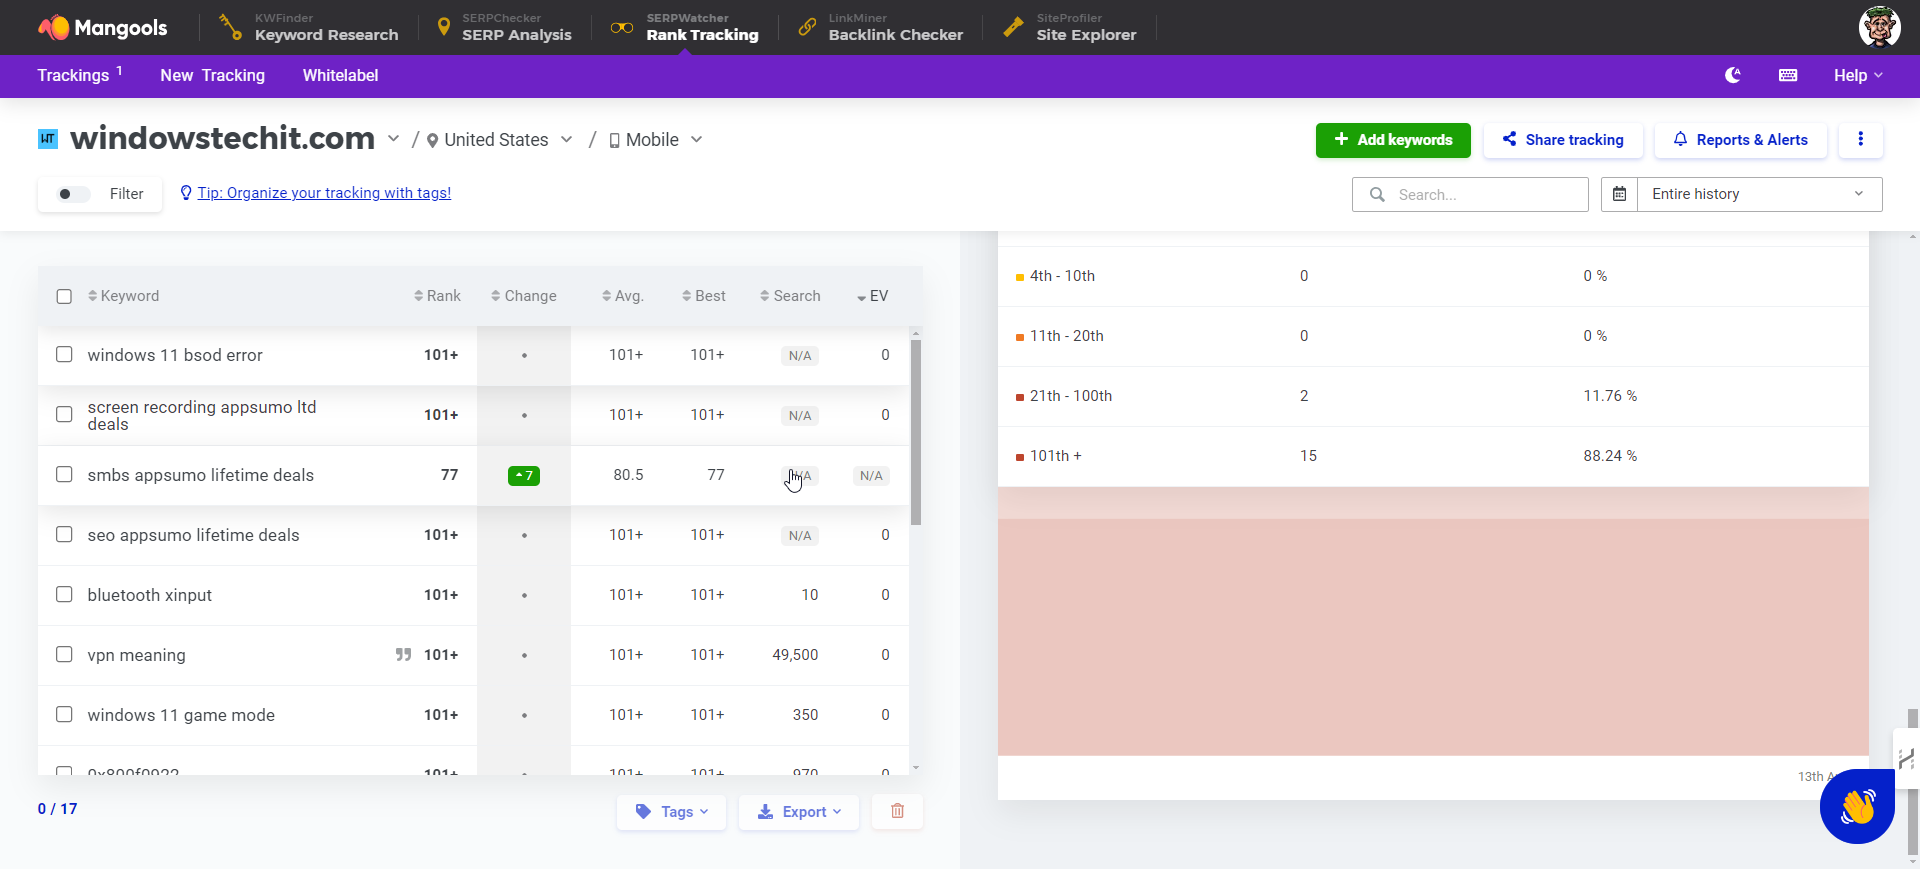Click the KWFinder key icon
The height and width of the screenshot is (869, 1920).
click(x=231, y=27)
